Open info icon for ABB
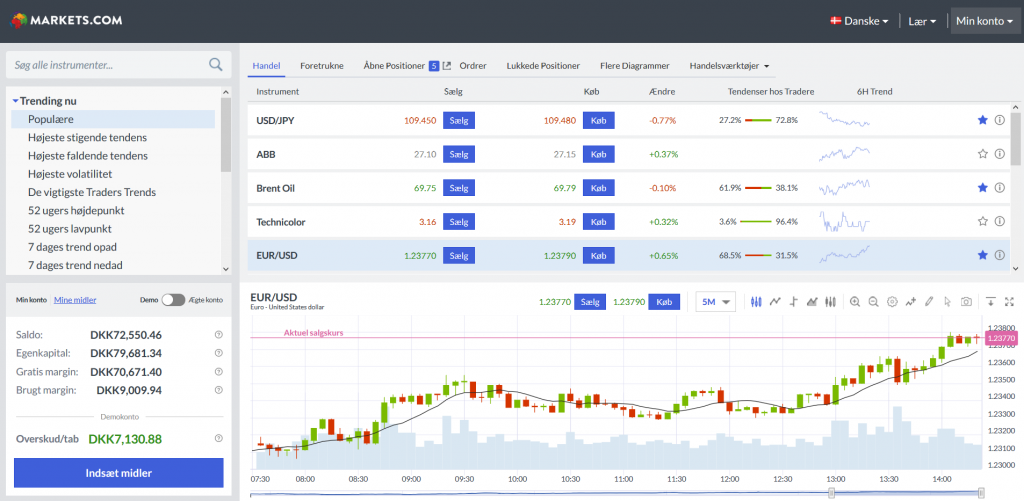 (999, 154)
